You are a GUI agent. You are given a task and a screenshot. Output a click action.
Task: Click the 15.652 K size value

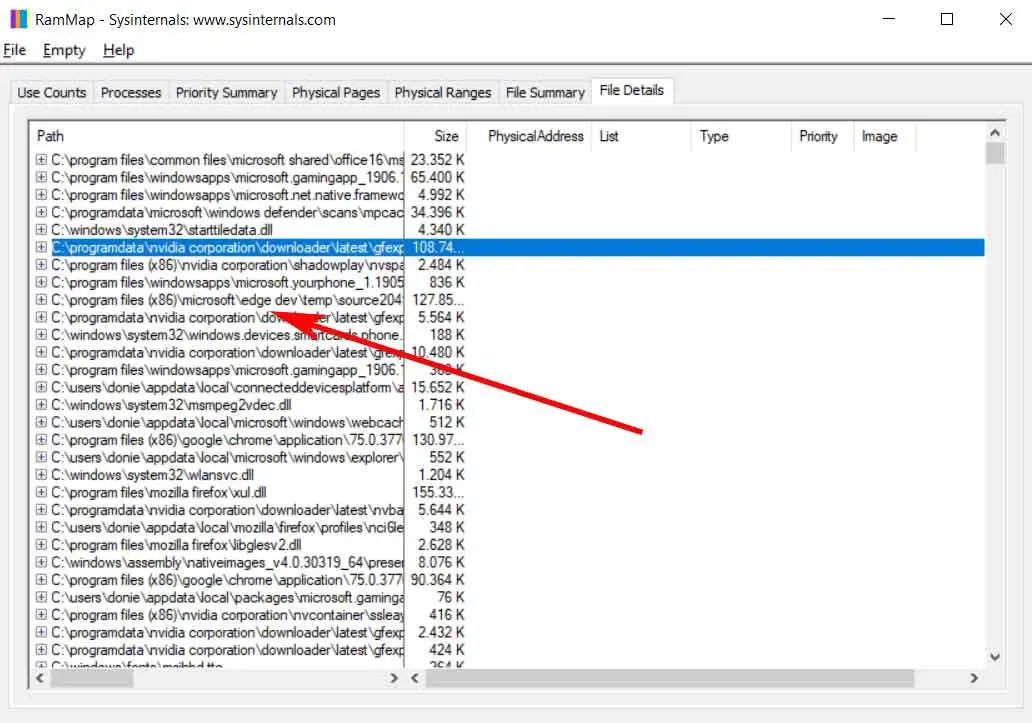[437, 387]
